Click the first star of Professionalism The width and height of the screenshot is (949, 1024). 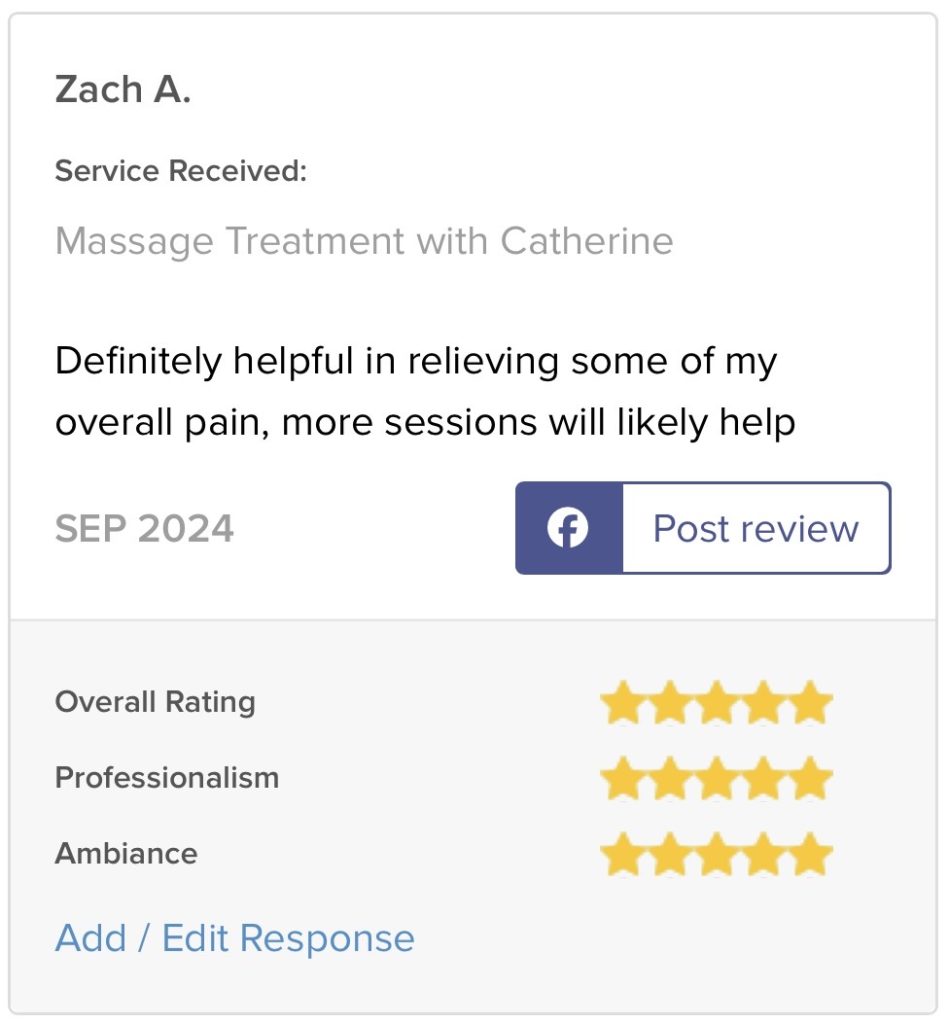[x=621, y=779]
